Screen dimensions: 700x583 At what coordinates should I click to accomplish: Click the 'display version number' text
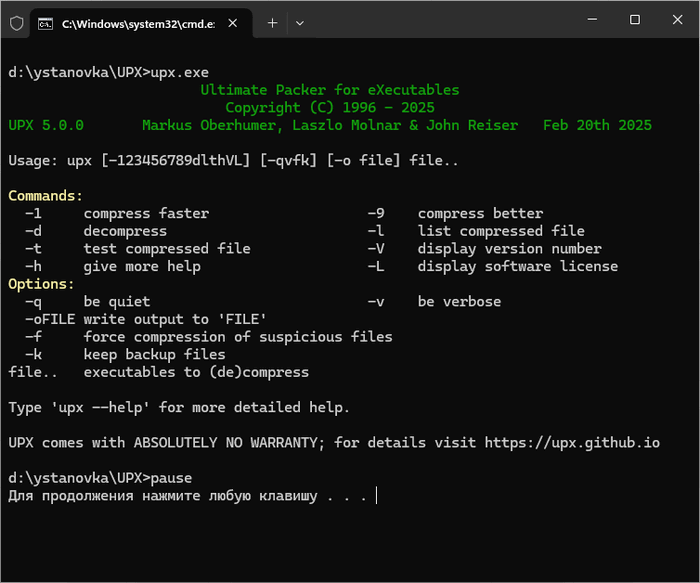click(510, 249)
